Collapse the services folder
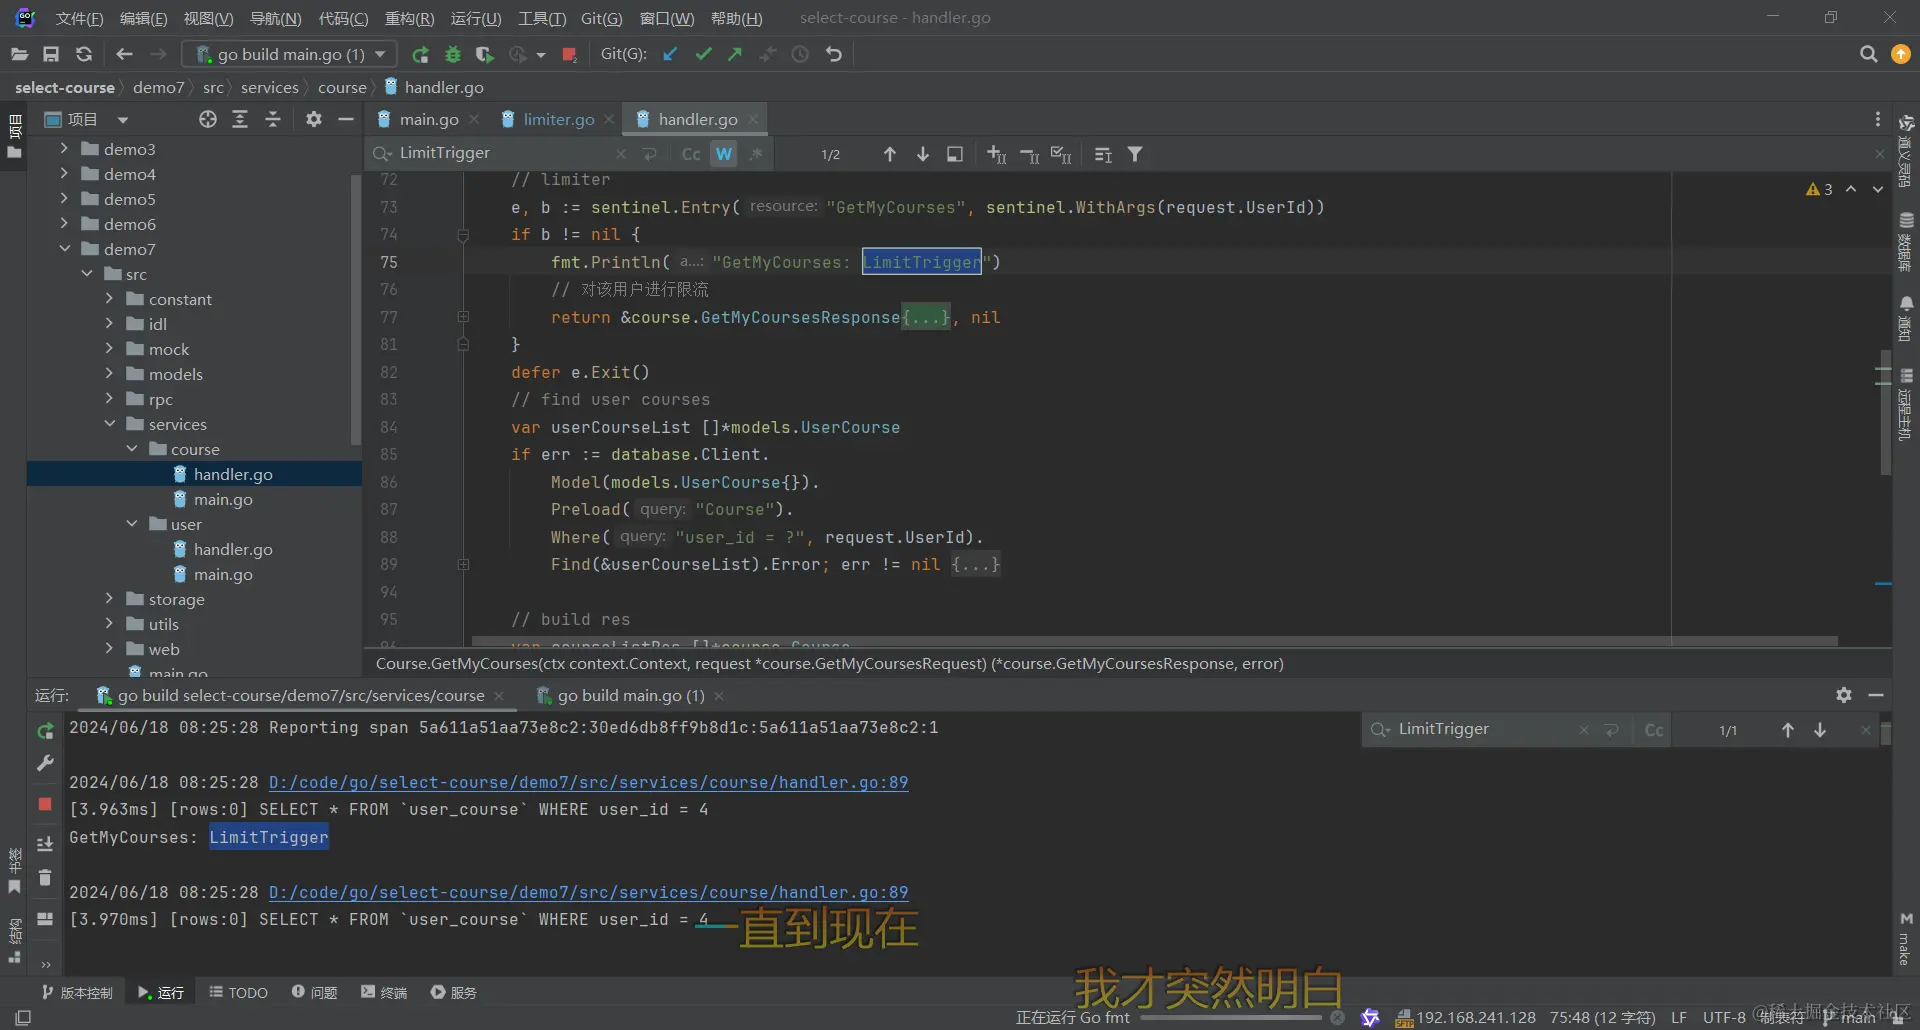The image size is (1920, 1030). pyautogui.click(x=109, y=423)
